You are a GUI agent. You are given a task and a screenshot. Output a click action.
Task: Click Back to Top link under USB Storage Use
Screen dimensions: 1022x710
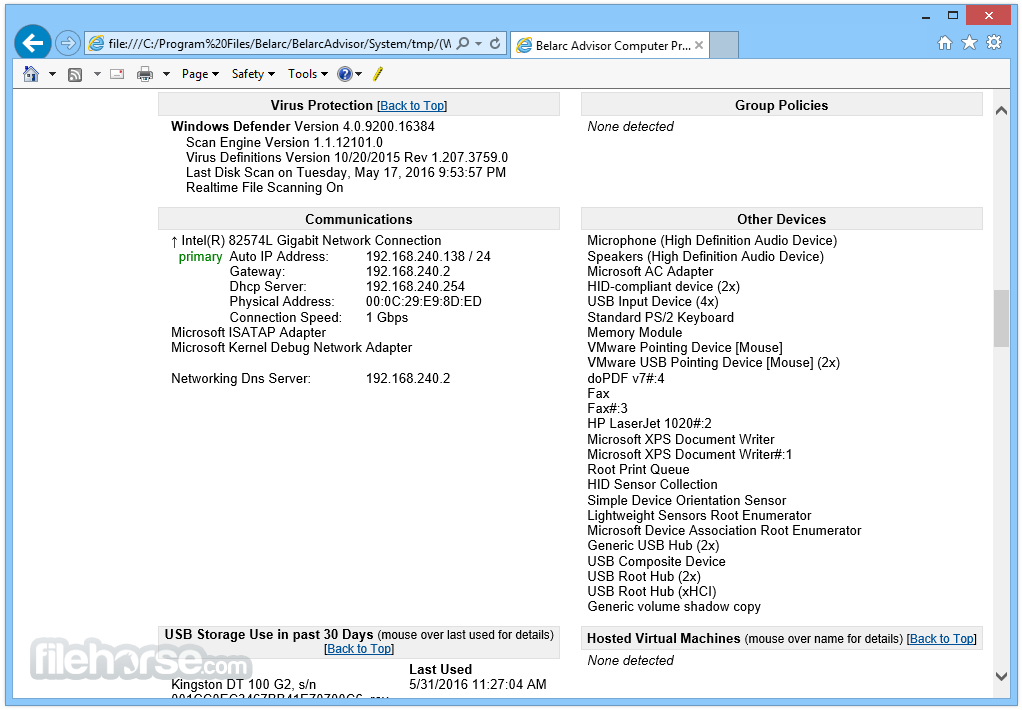[x=359, y=649]
